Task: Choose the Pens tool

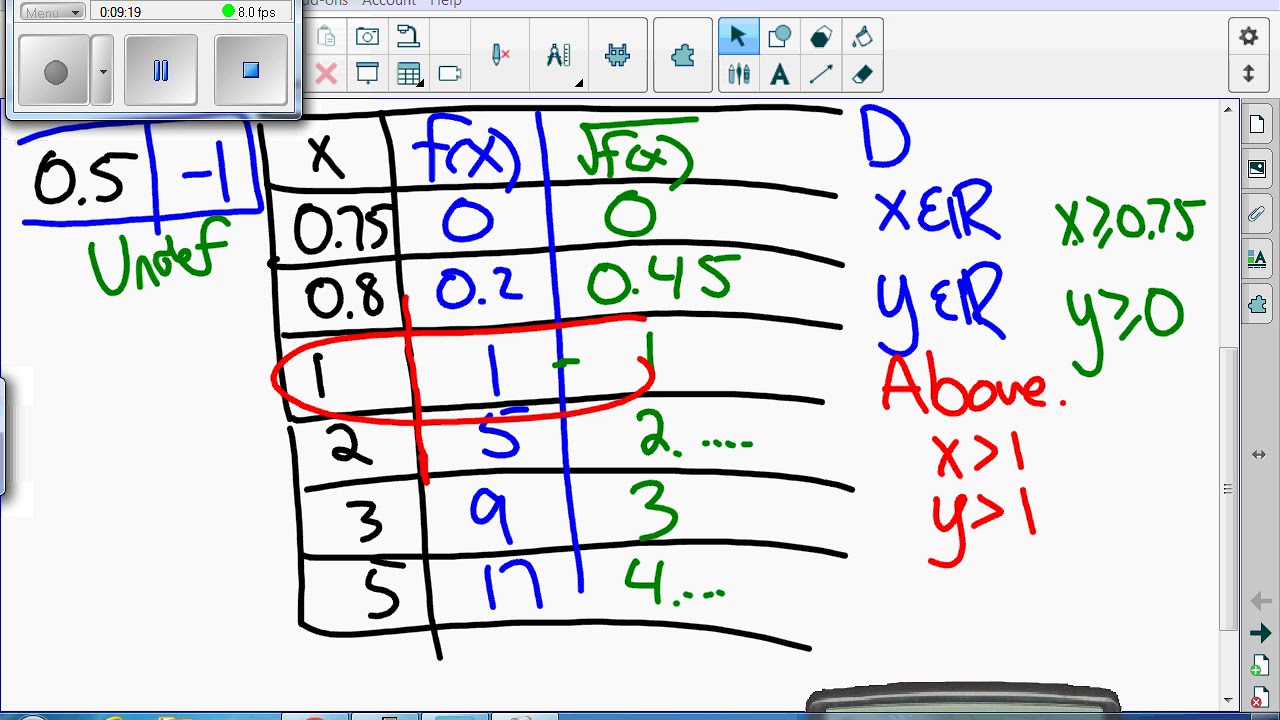Action: click(x=738, y=74)
